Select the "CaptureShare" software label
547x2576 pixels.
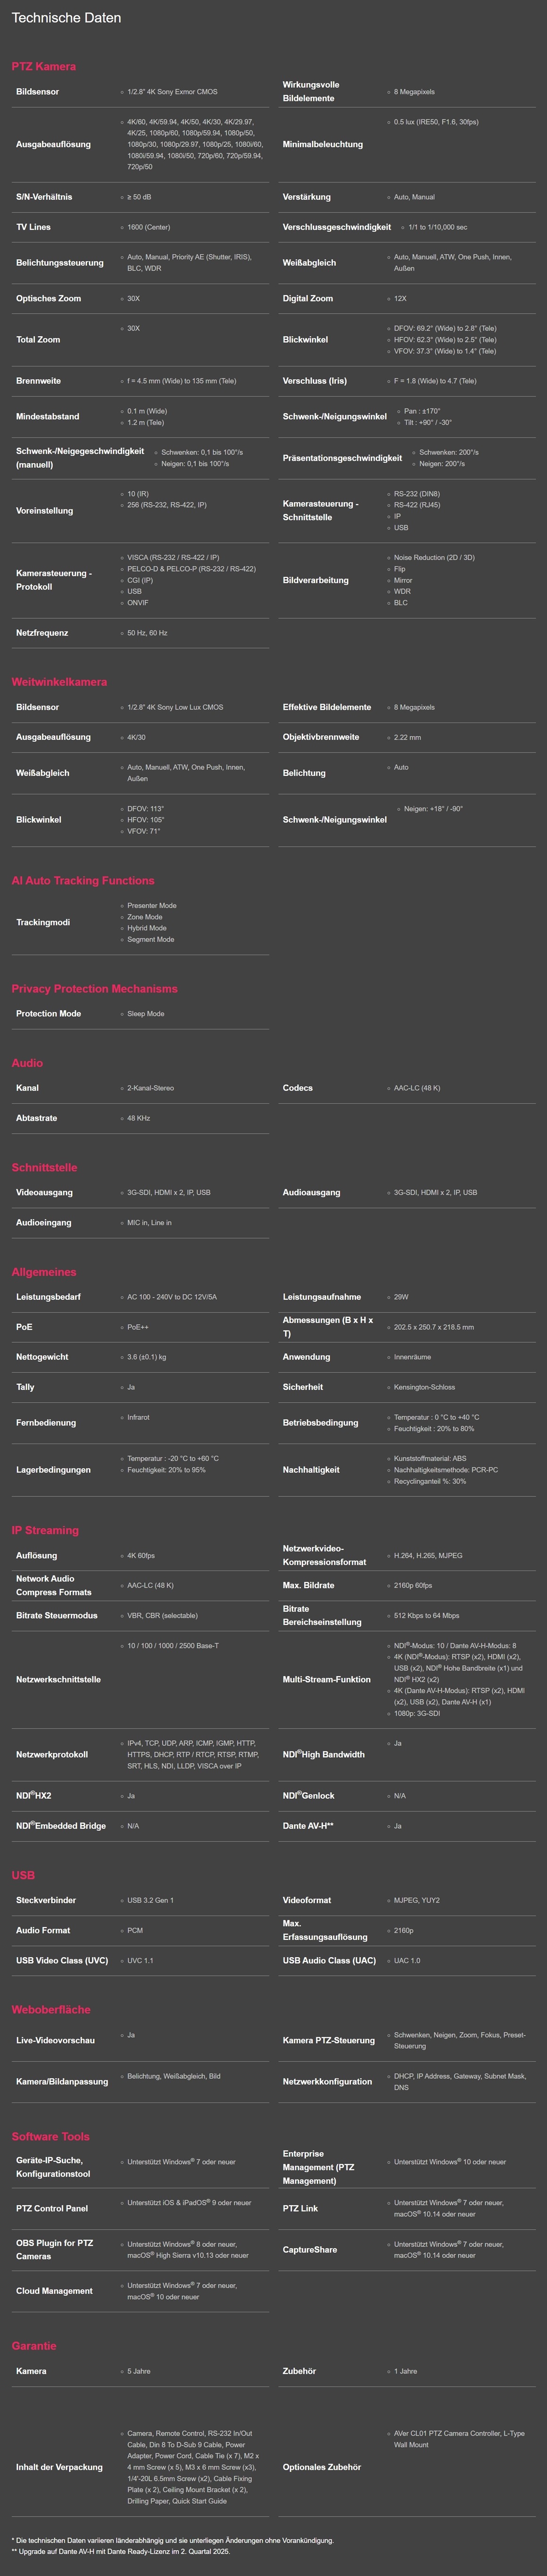pos(310,2249)
